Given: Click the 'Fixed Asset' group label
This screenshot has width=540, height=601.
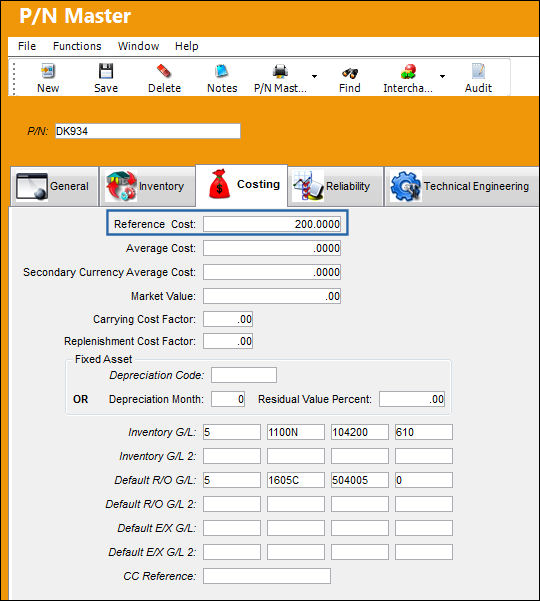Looking at the screenshot, I should [103, 359].
